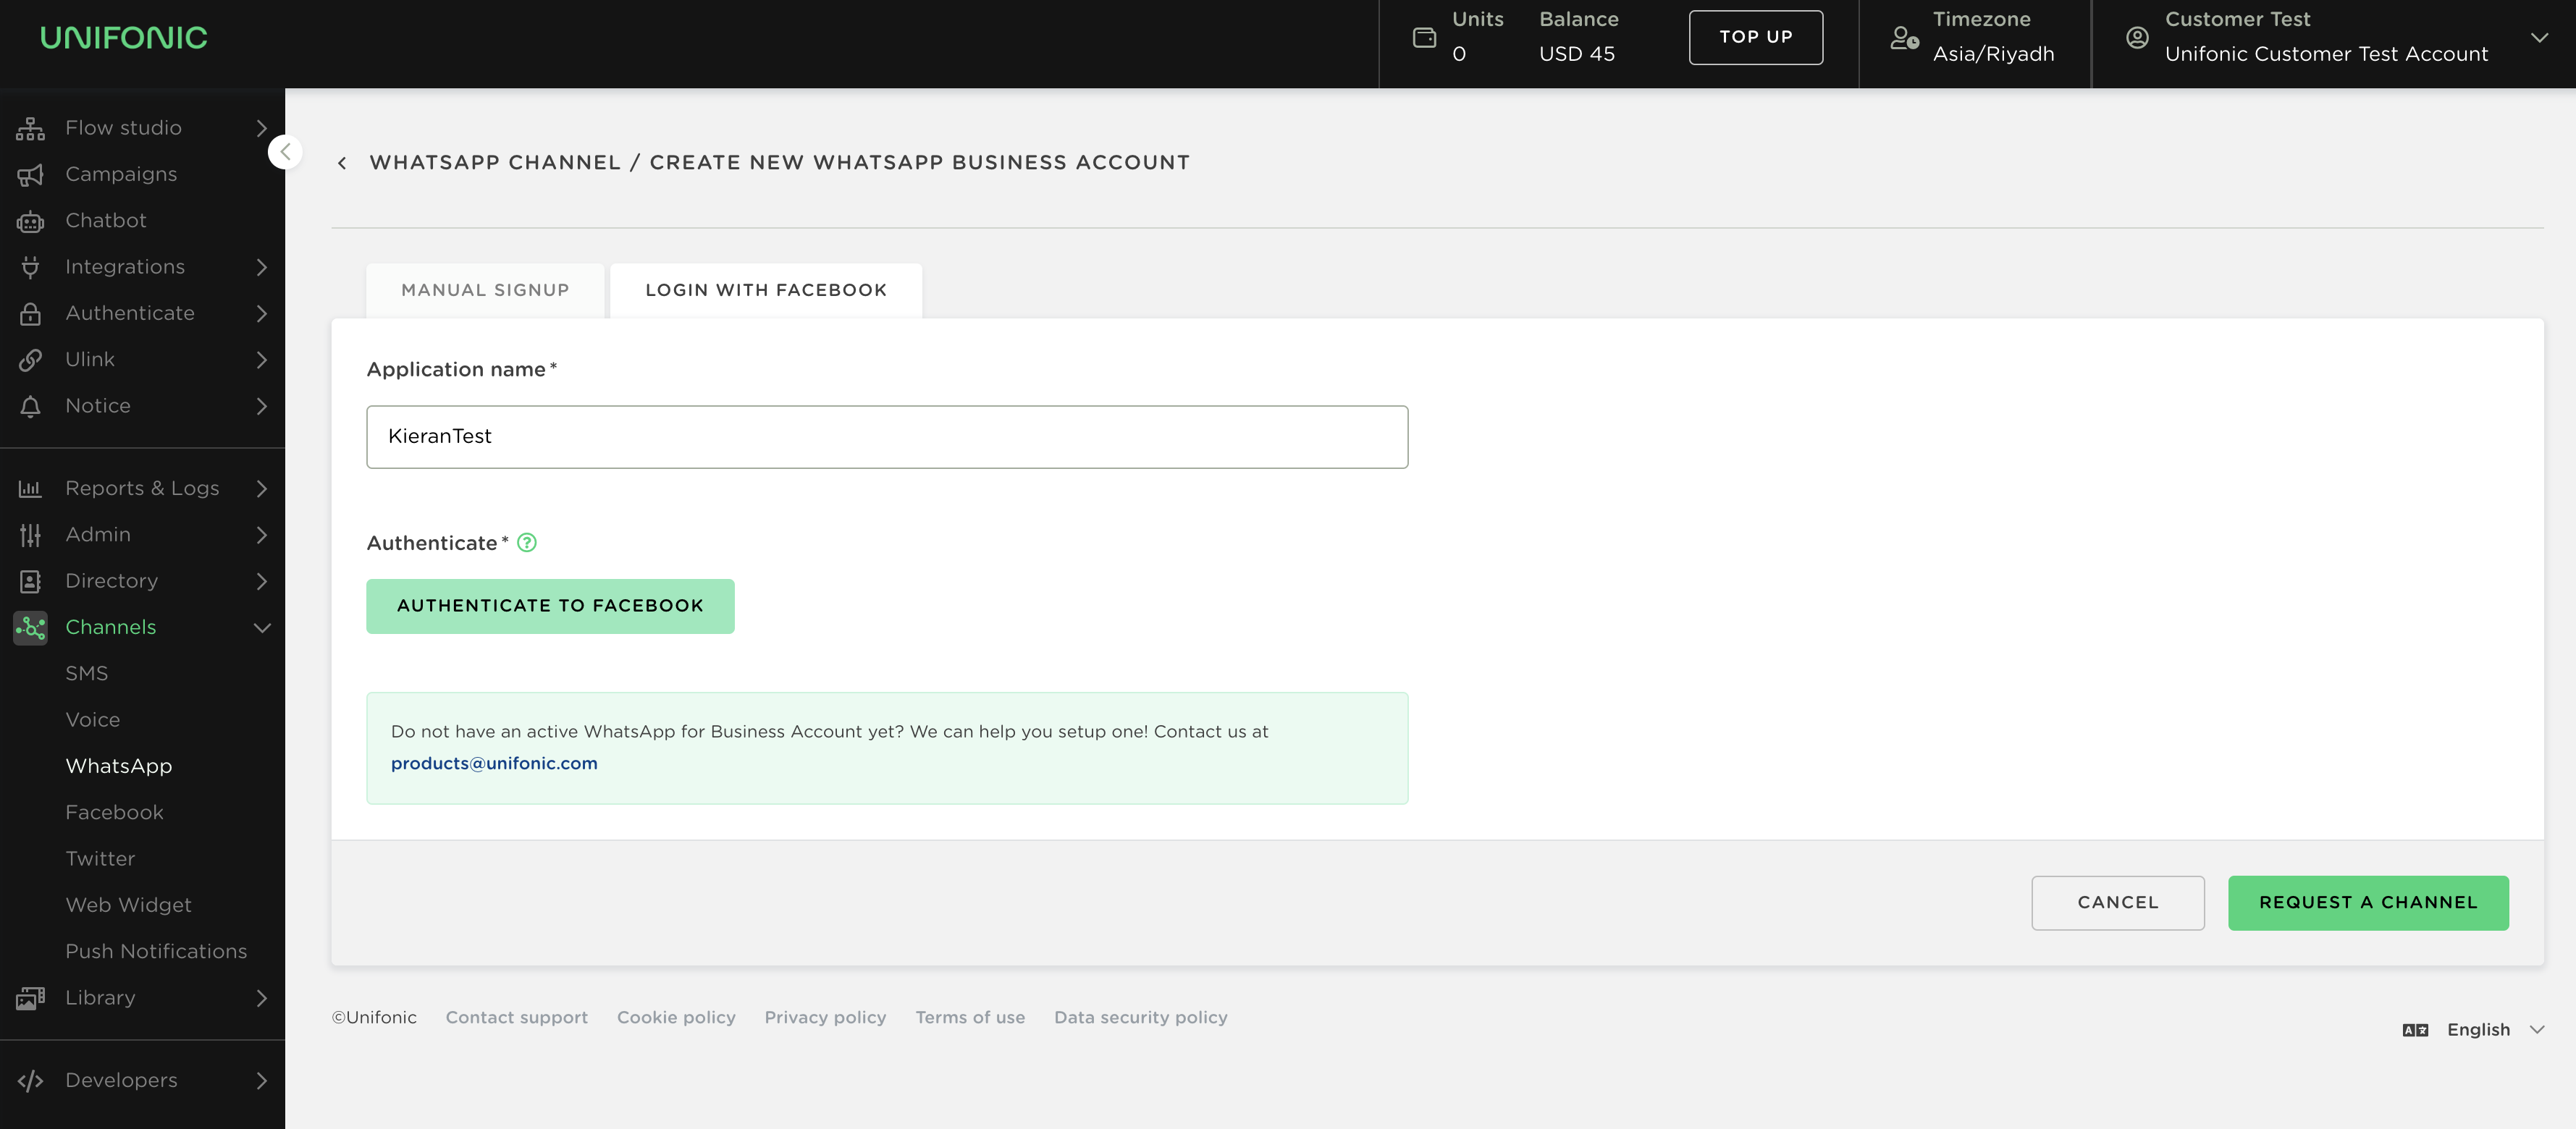Expand the Integrations menu chevron
2576x1129 pixels.
[262, 267]
